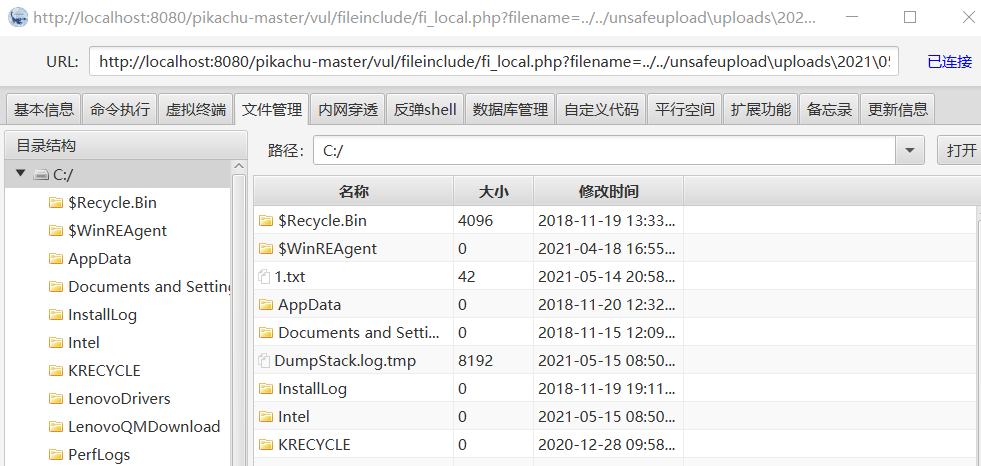This screenshot has width=981, height=466.
Task: Open the 扩展功能 tab
Action: pos(761,109)
